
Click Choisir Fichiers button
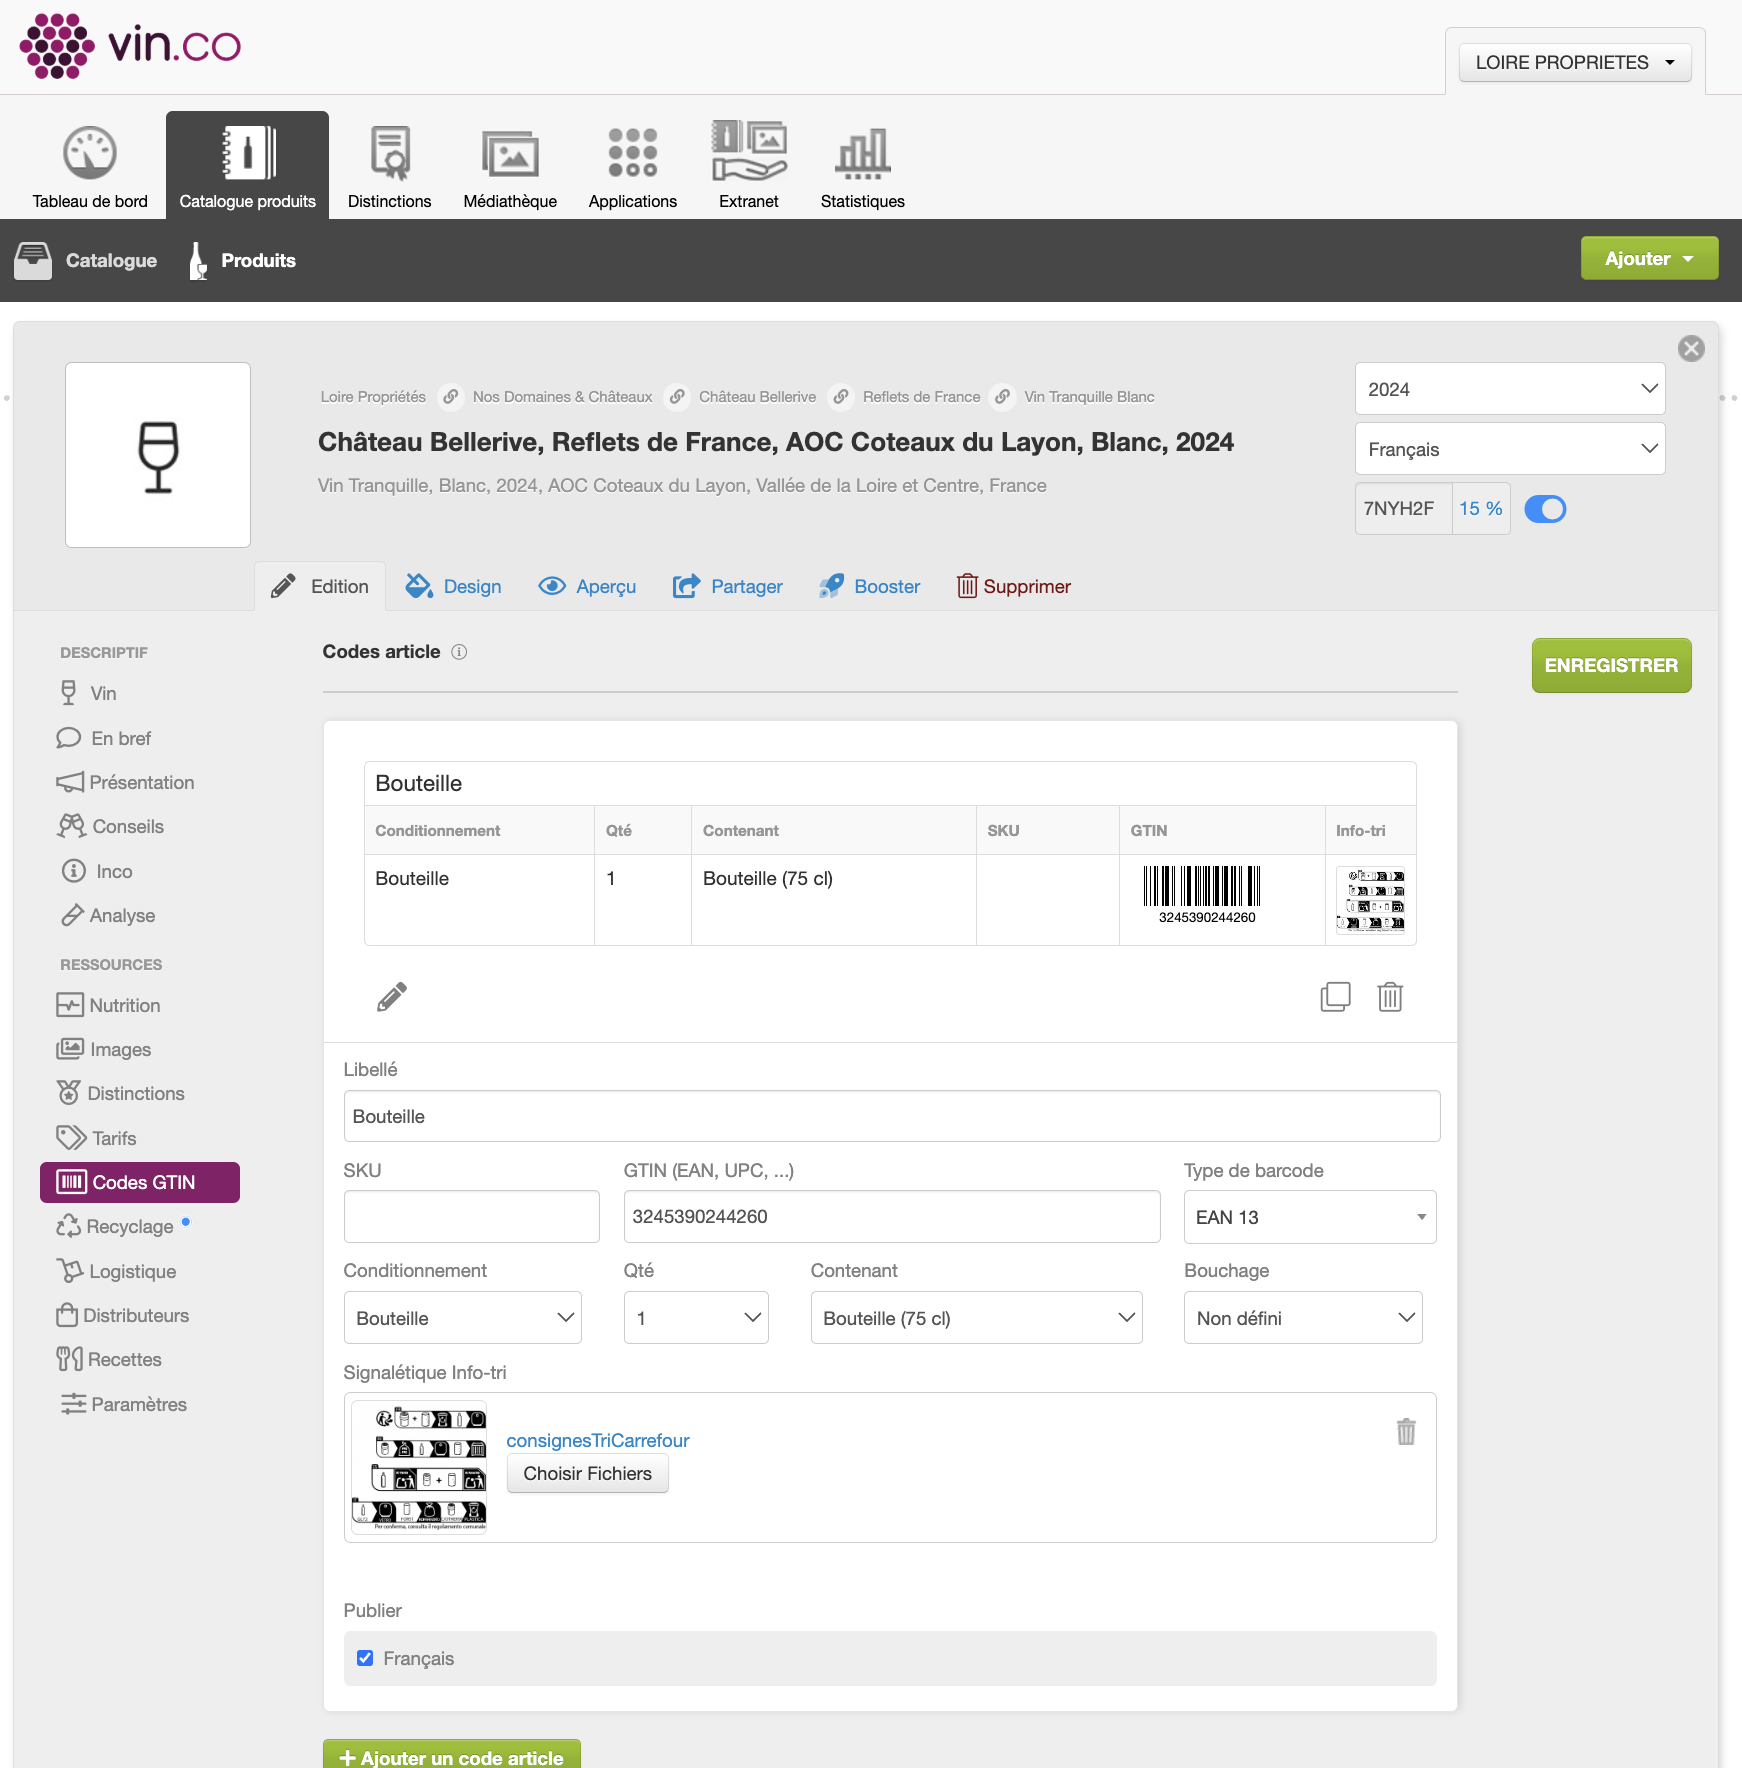tap(587, 1473)
